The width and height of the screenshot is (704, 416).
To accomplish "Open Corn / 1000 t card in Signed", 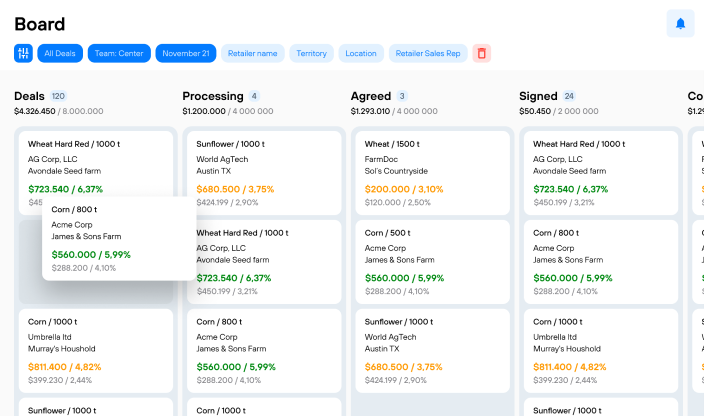I will coord(601,351).
